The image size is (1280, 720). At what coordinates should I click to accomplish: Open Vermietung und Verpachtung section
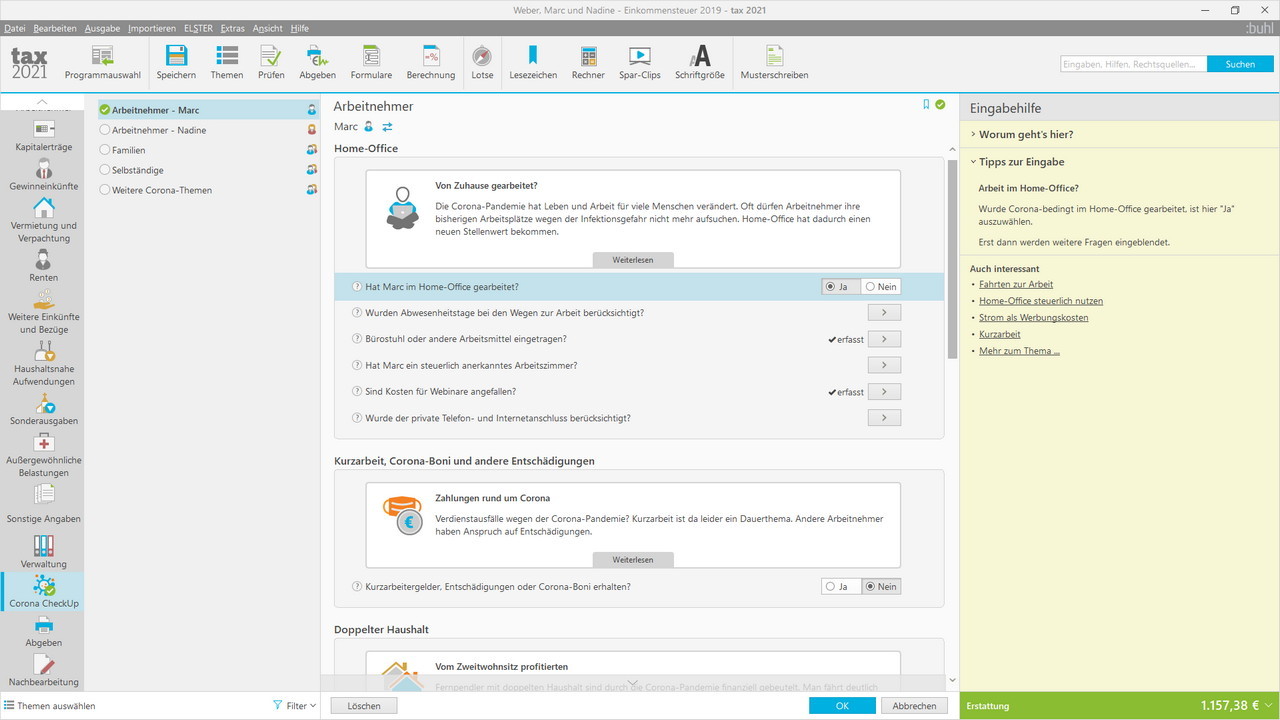pos(44,220)
